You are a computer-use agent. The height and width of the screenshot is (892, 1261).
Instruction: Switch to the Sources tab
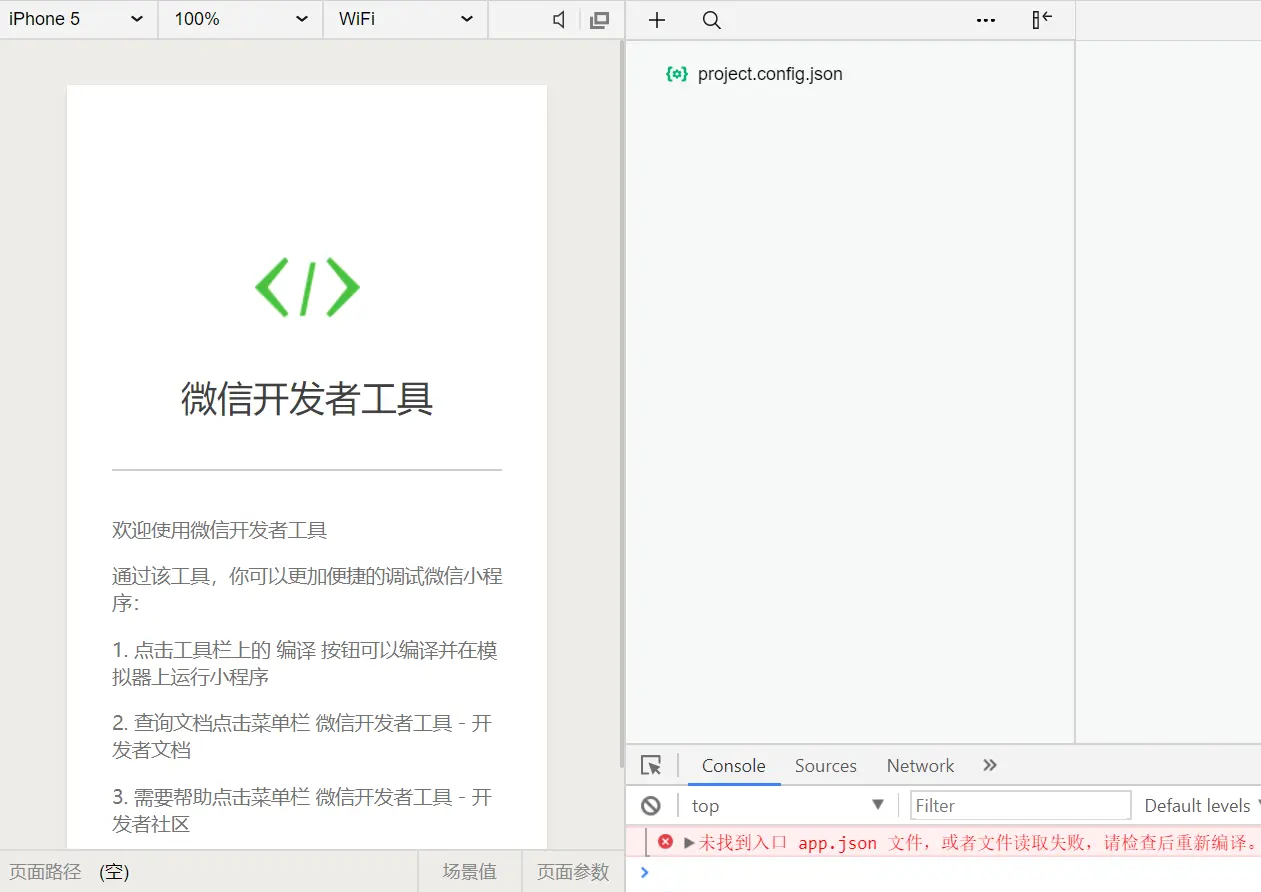[826, 766]
